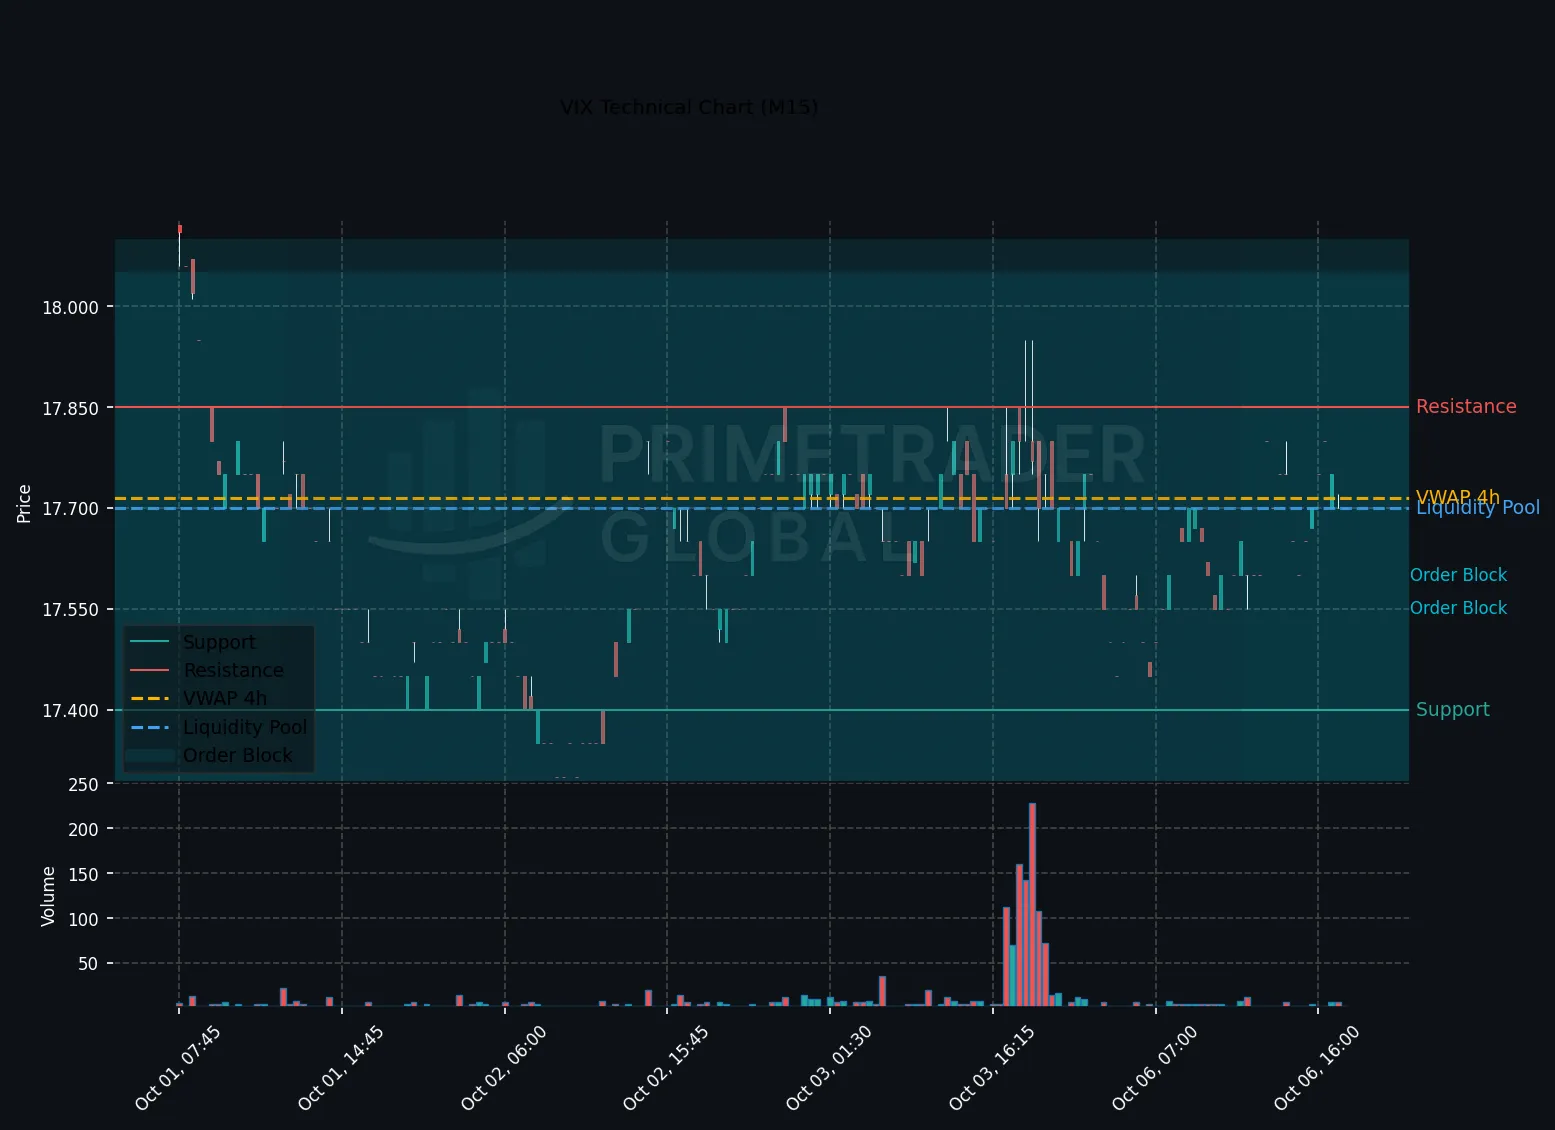Screen dimensions: 1555x1130
Task: Click the 250 volume axis tick label
Action: (x=84, y=785)
